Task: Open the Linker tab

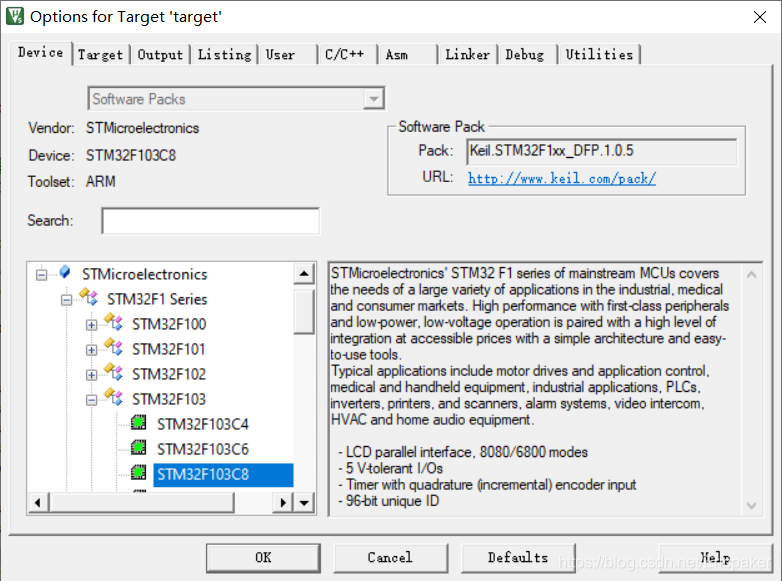Action: [467, 54]
